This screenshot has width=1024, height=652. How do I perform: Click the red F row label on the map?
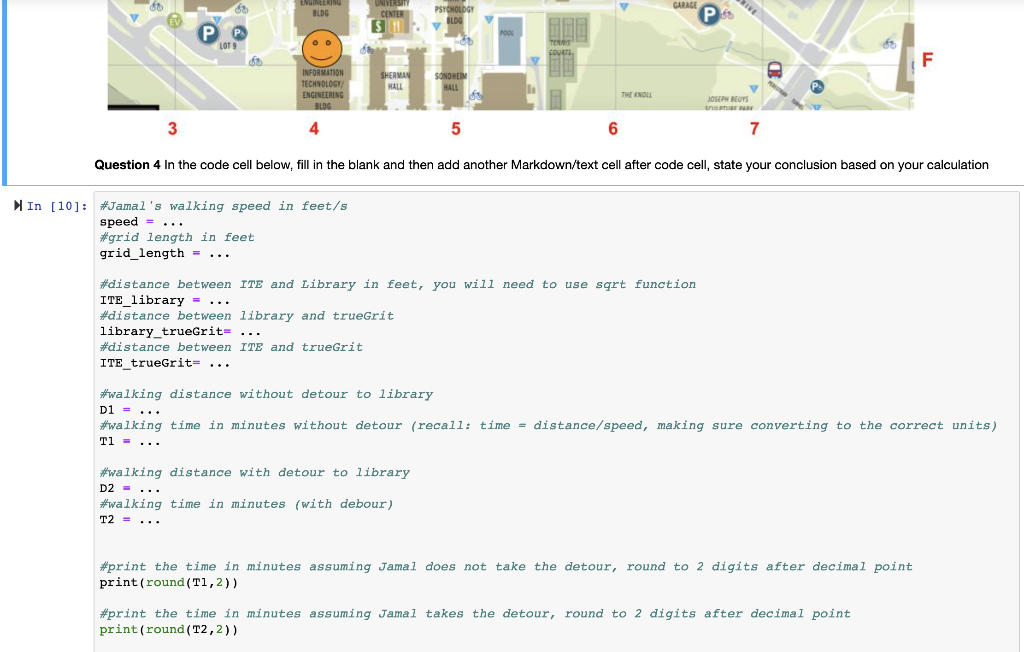[x=927, y=60]
